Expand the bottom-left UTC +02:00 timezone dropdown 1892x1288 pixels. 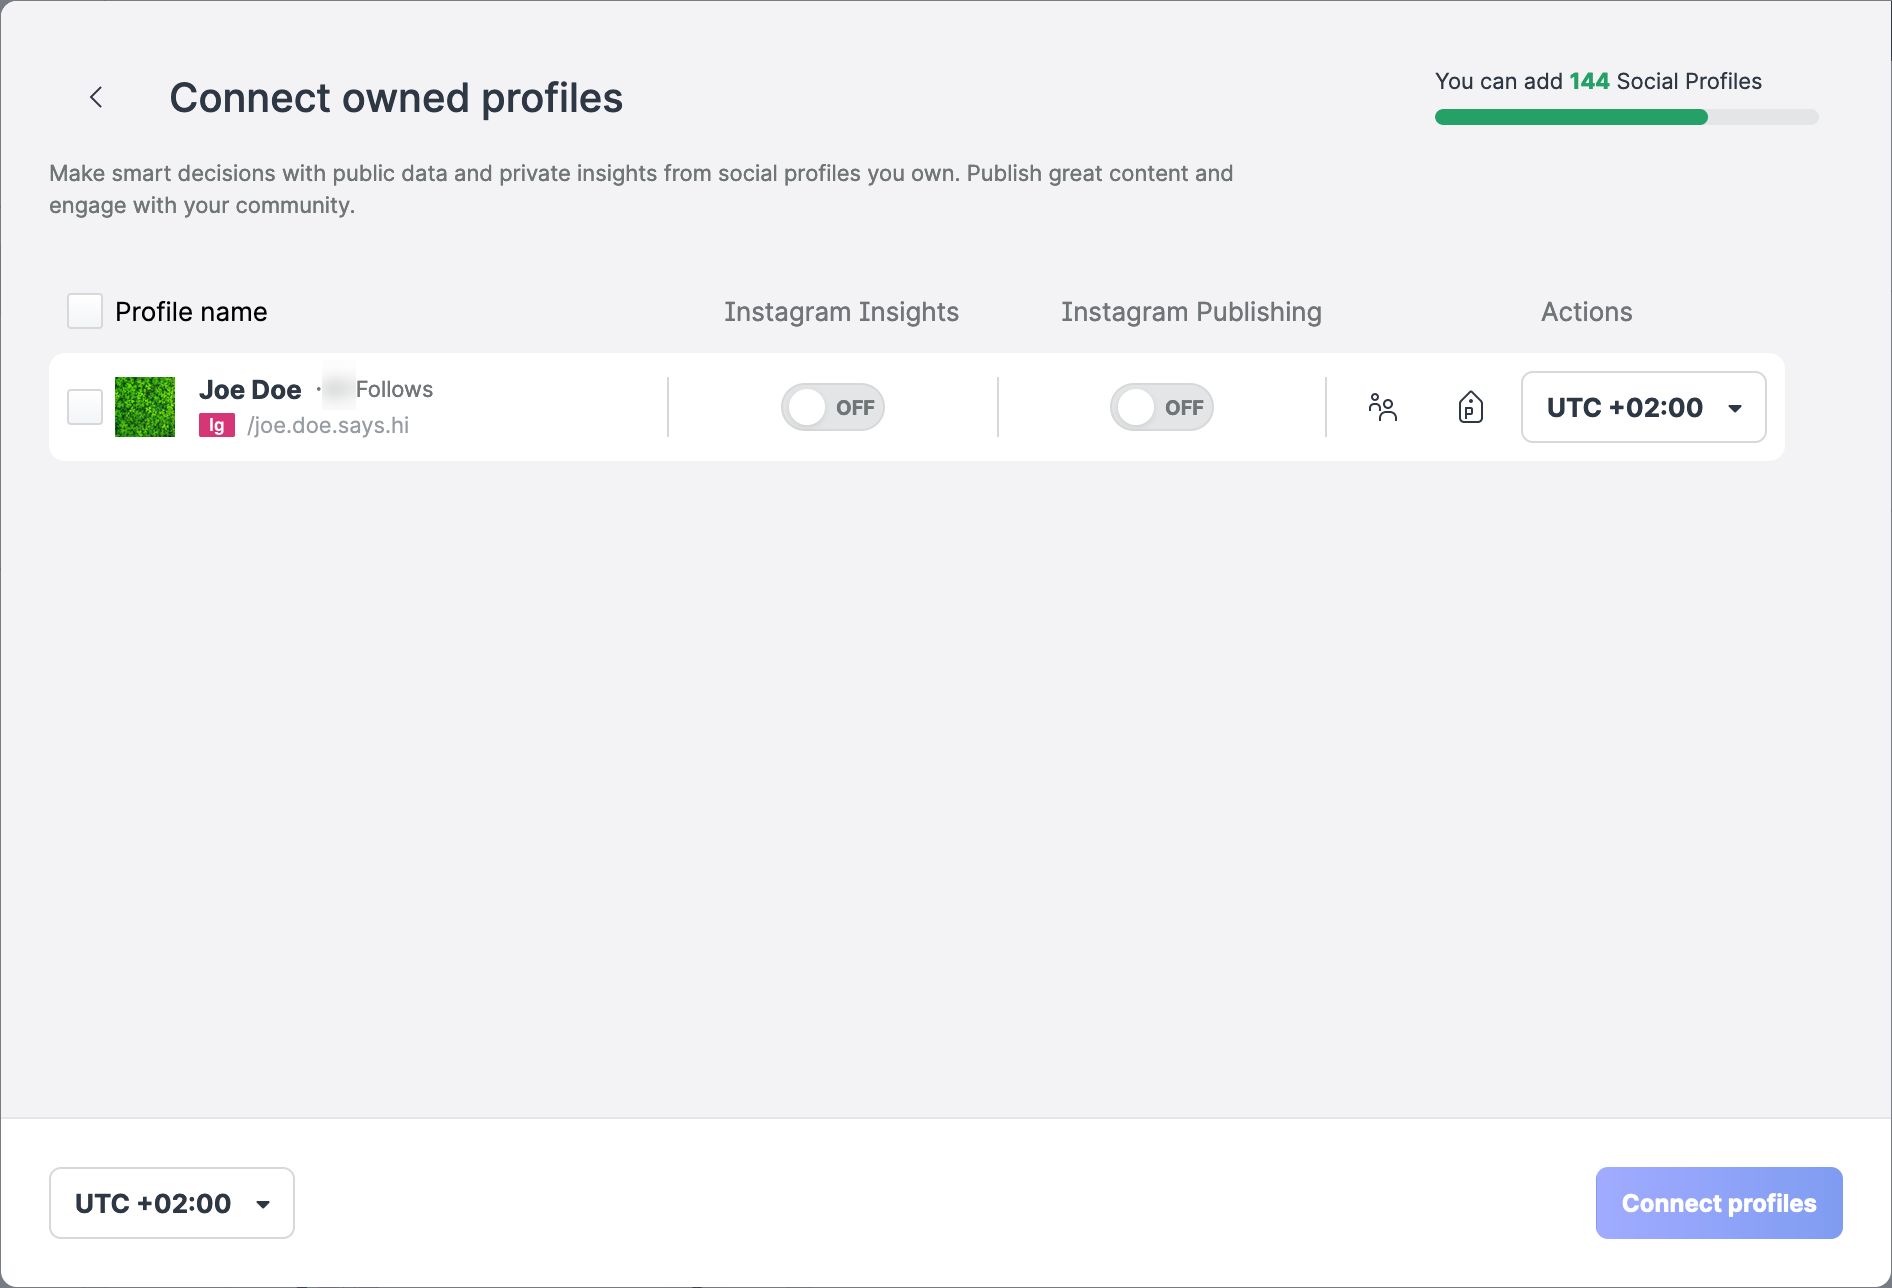point(172,1203)
